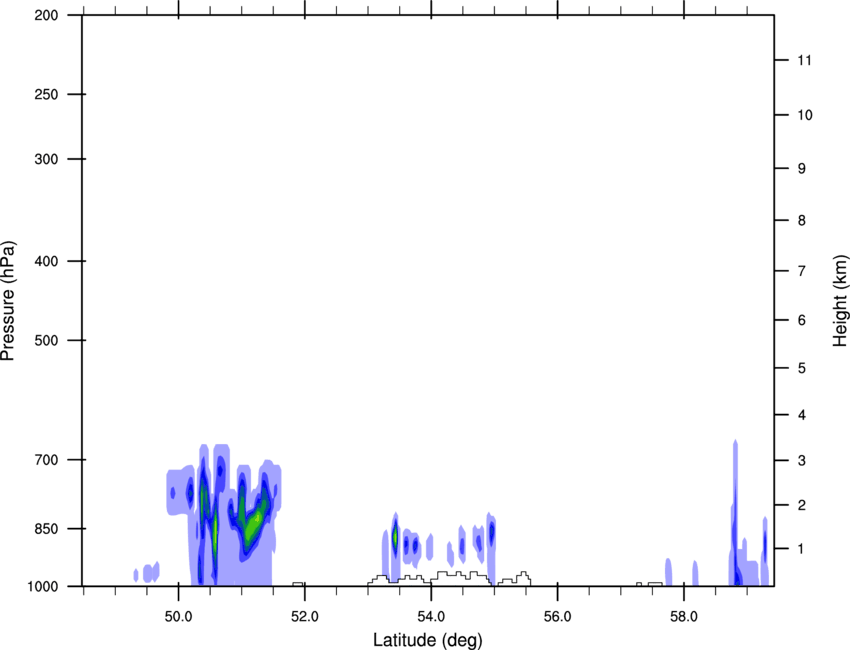The image size is (850, 650).
Task: Click the 6 km height label
Action: coord(802,320)
